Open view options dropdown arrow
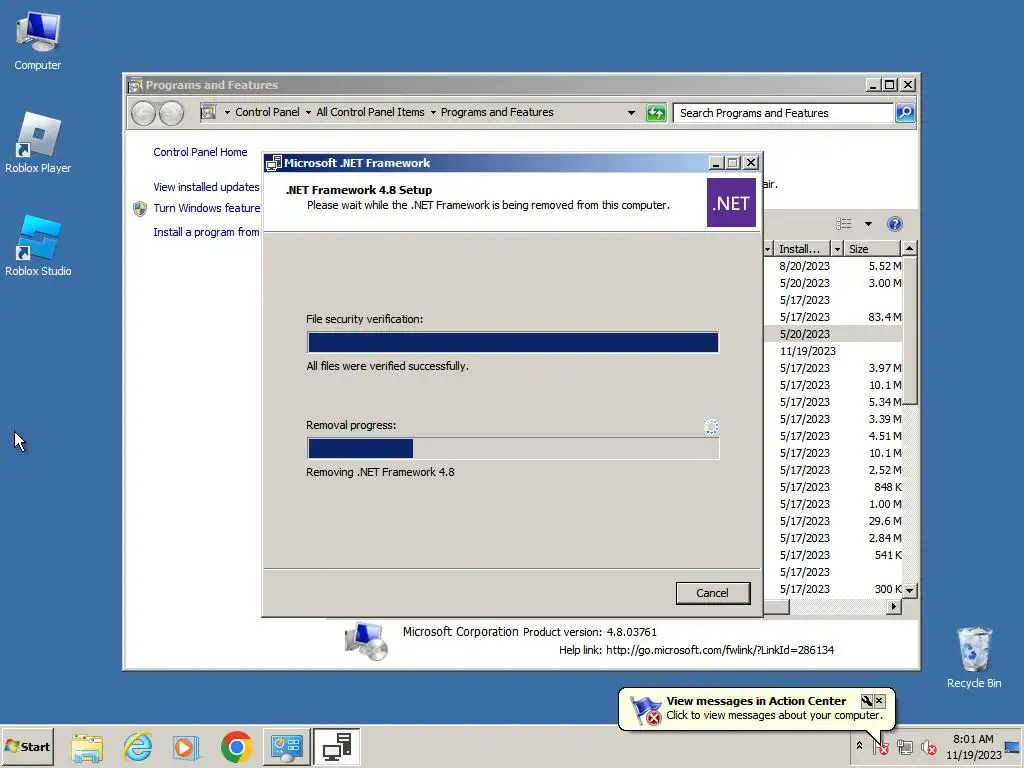 click(x=868, y=224)
